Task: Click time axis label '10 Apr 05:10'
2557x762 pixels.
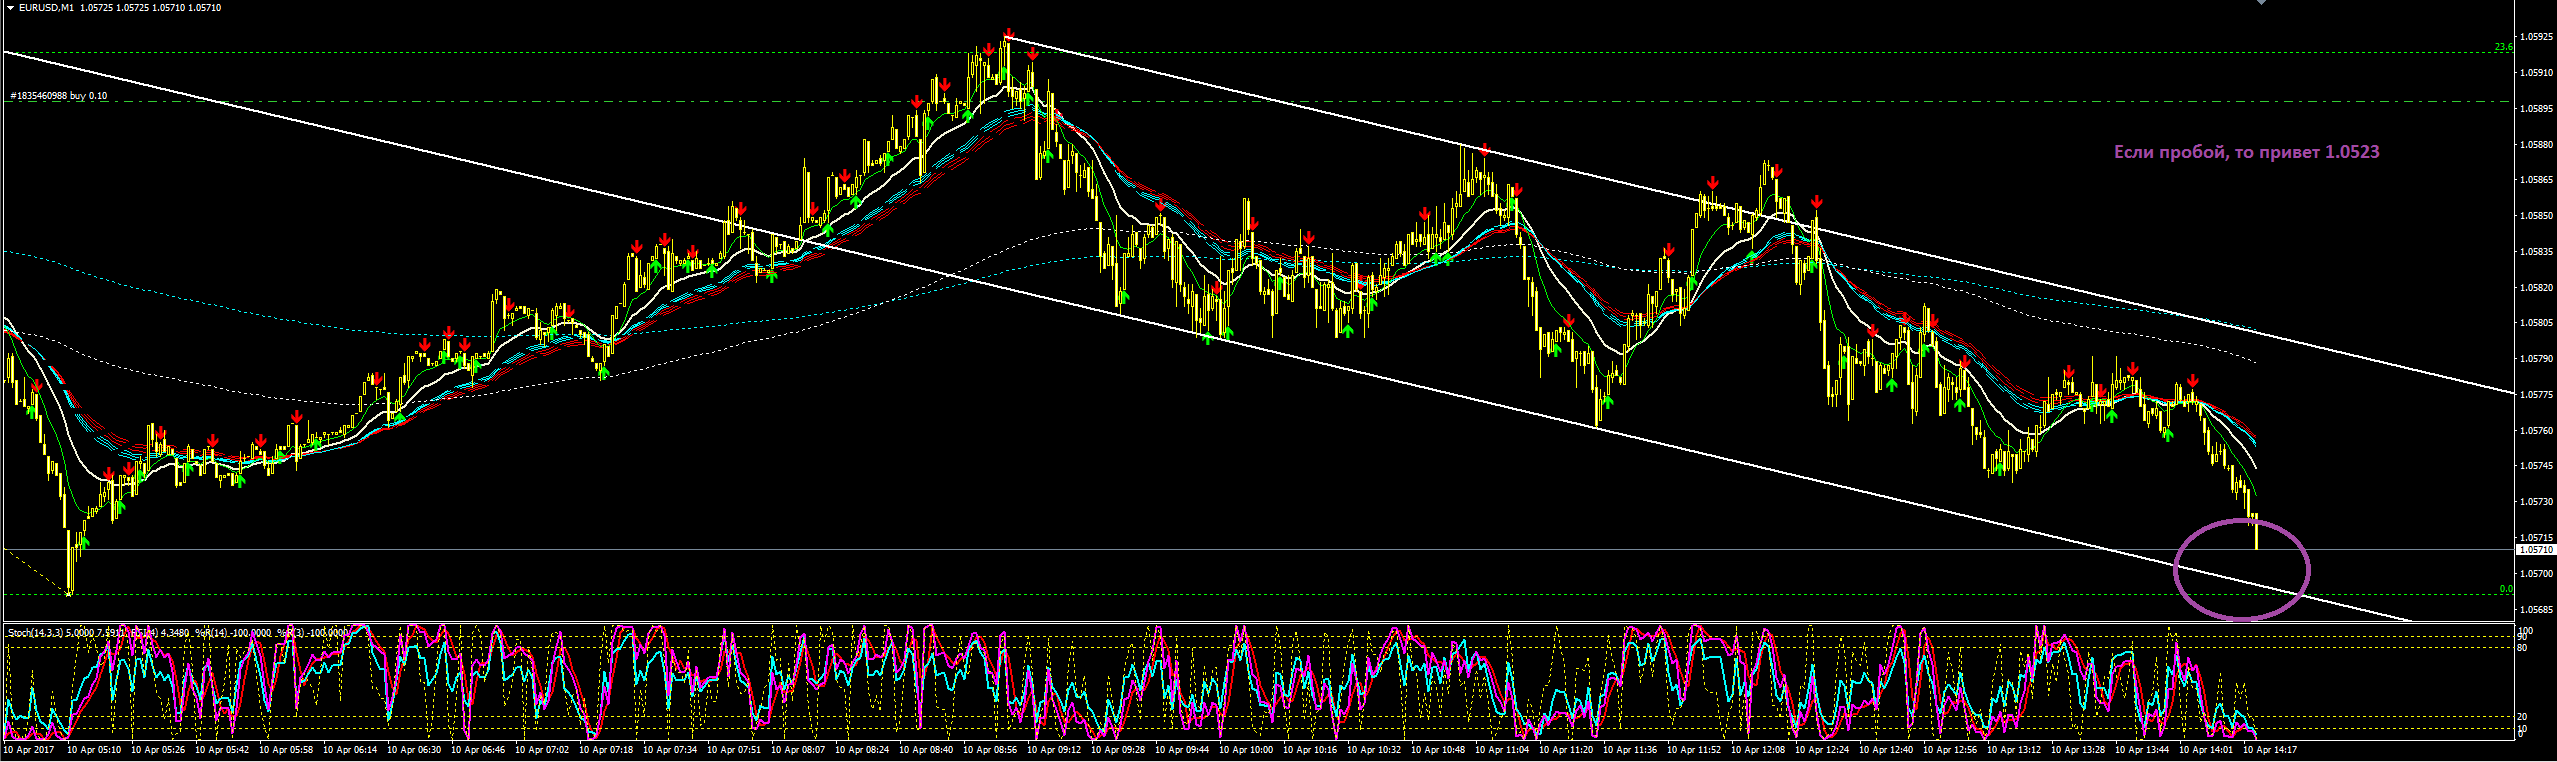Action: click(x=94, y=749)
